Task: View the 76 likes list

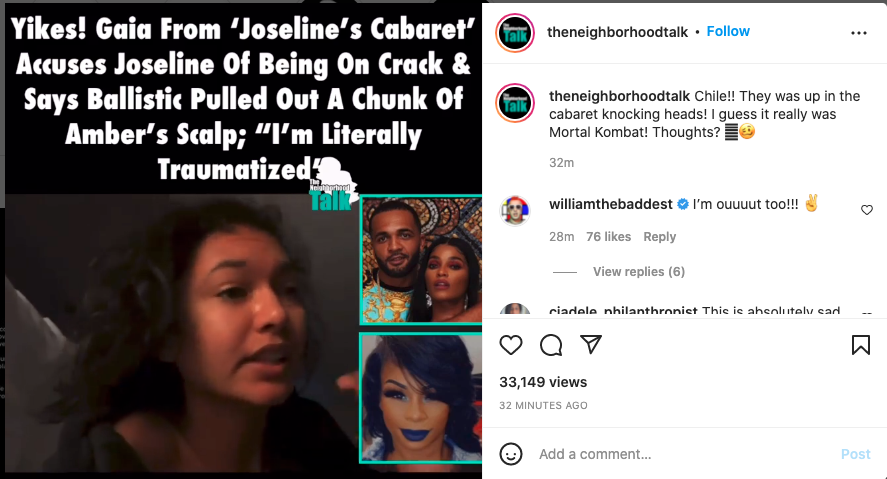Action: [609, 237]
